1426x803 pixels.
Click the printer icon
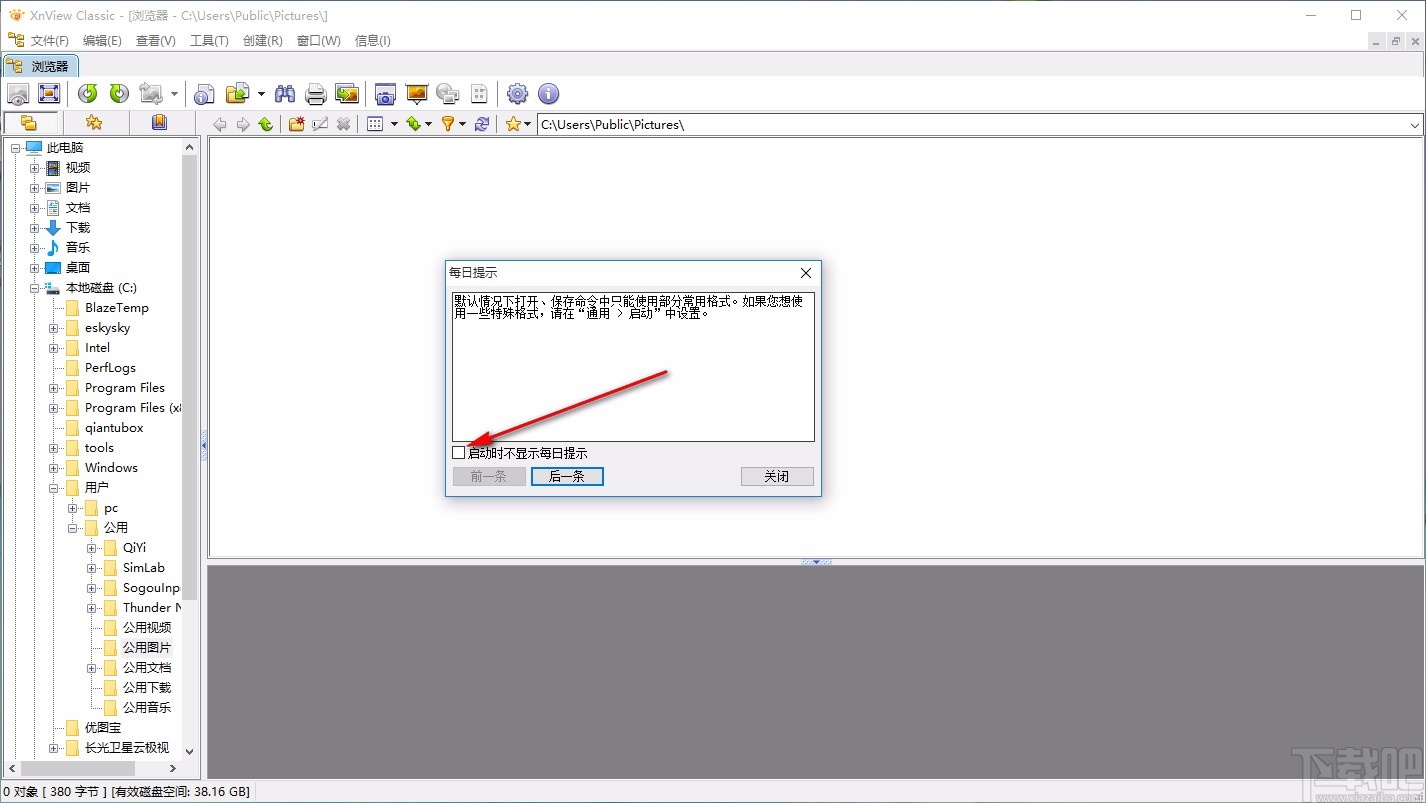pos(316,94)
